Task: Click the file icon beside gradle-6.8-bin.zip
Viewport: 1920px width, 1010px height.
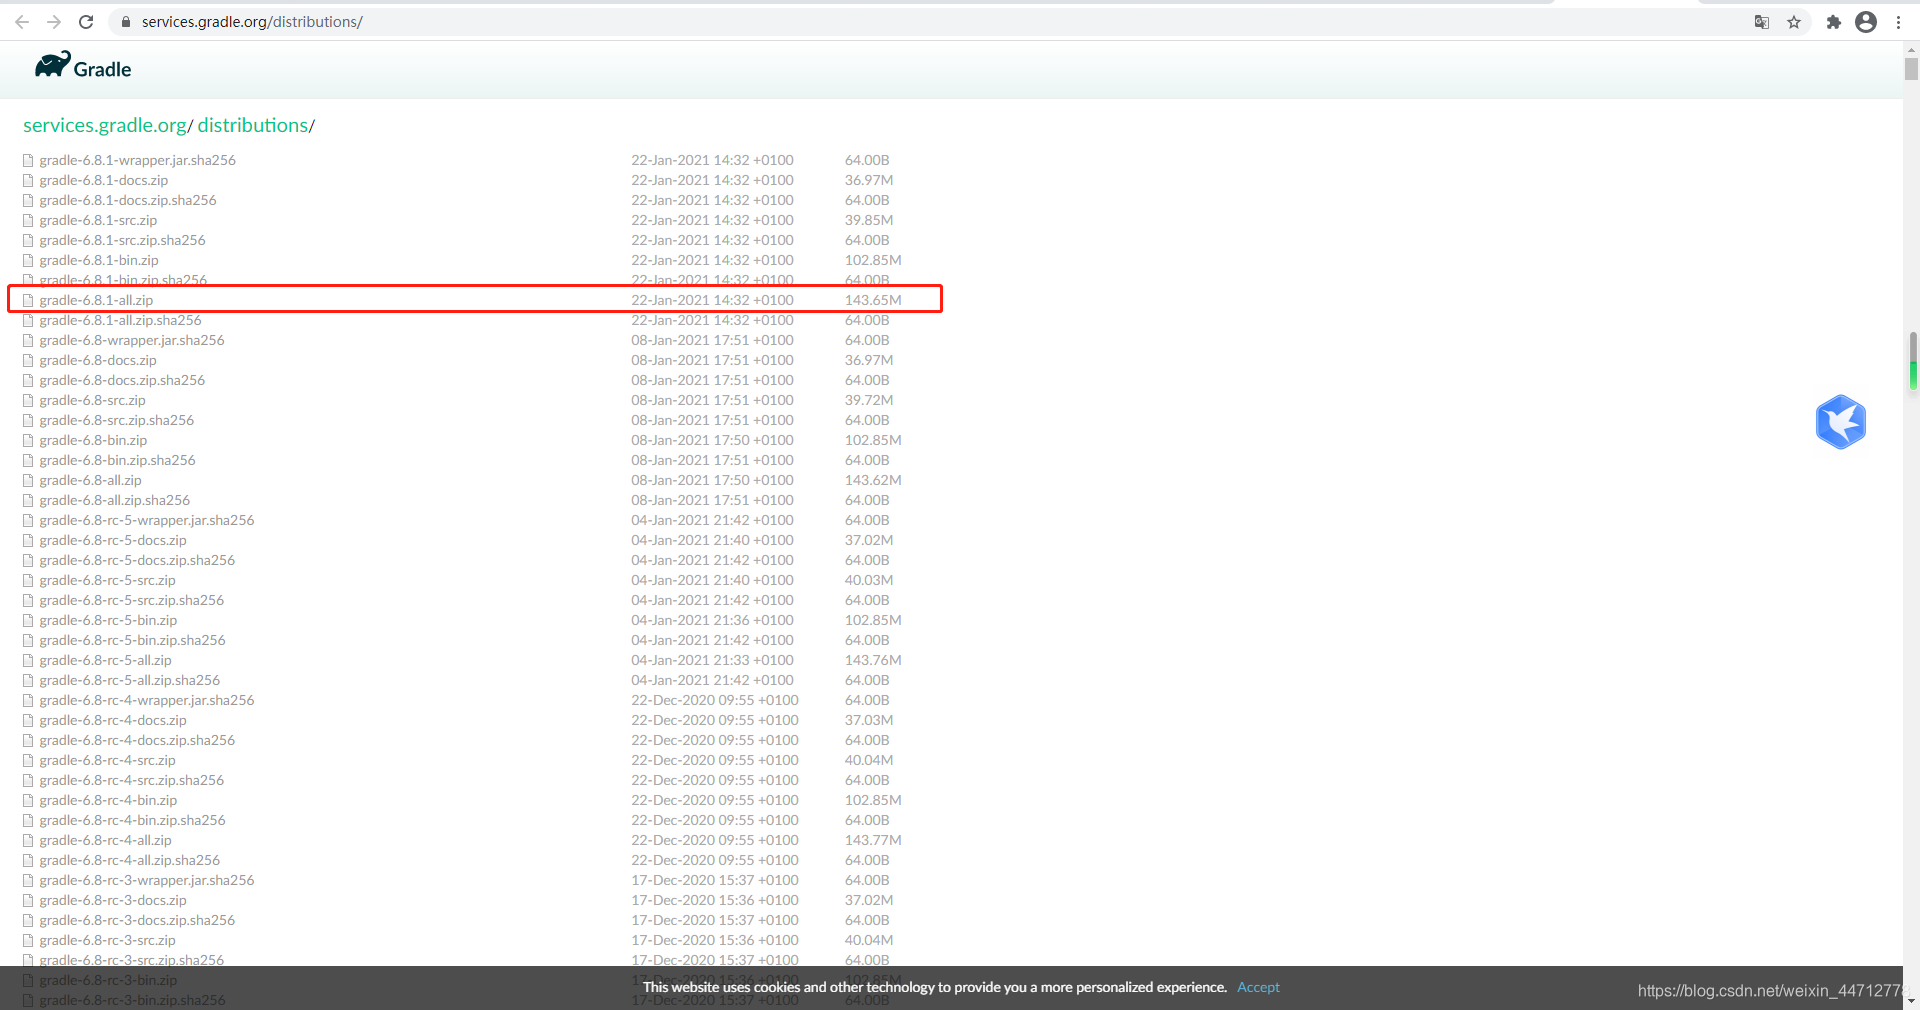Action: 28,440
